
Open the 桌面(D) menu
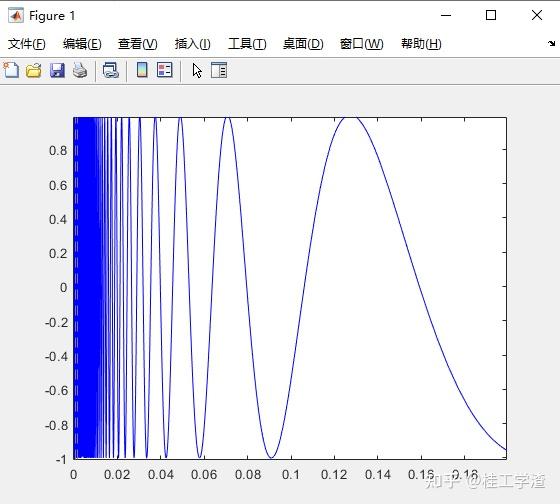click(x=303, y=44)
